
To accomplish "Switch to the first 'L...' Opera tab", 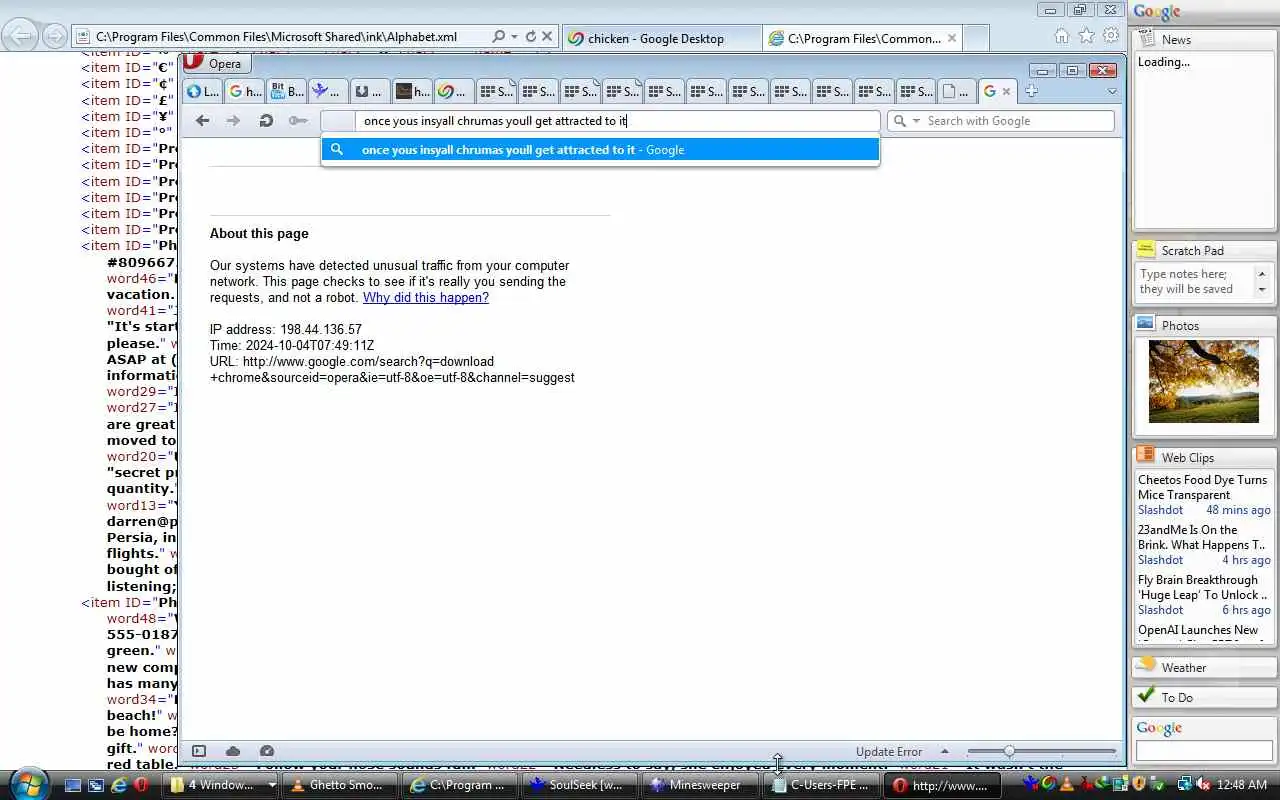I will (x=202, y=91).
